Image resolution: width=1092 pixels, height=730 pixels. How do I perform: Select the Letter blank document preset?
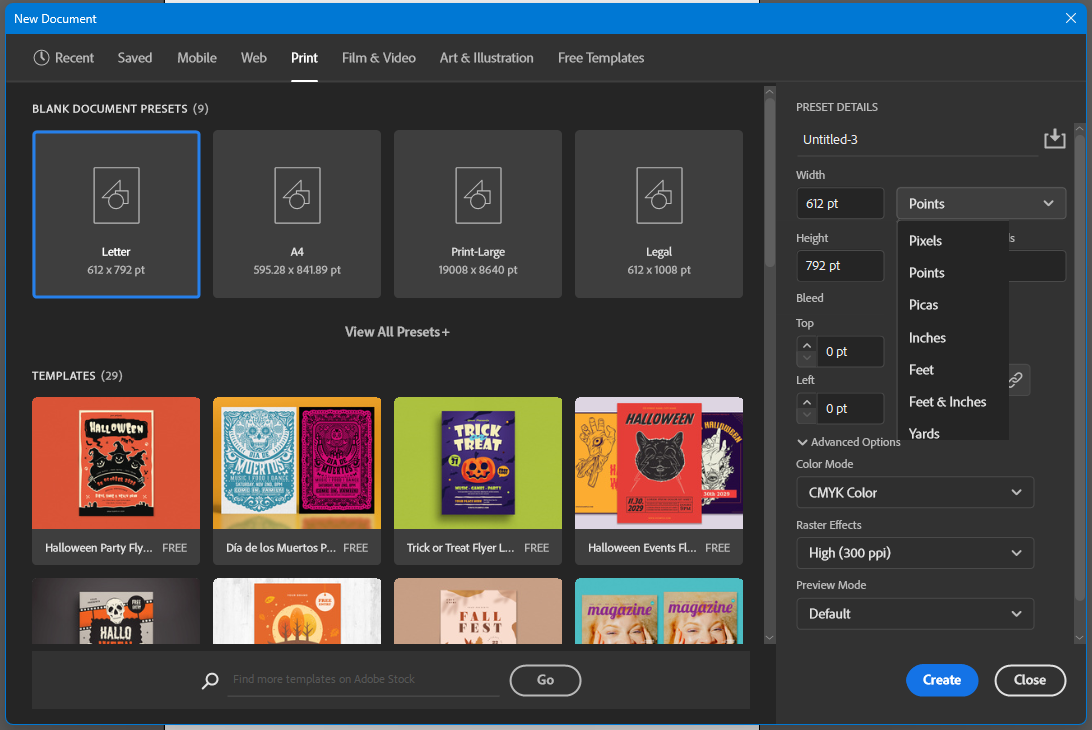coord(116,214)
